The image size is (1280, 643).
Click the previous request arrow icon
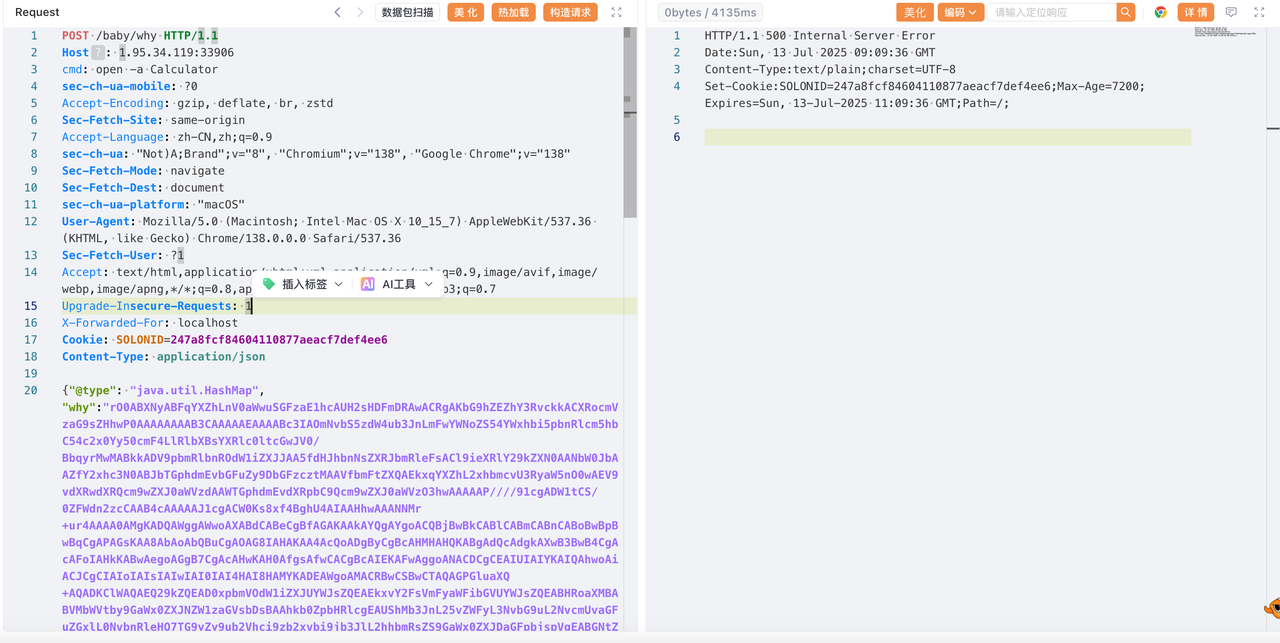tap(337, 12)
